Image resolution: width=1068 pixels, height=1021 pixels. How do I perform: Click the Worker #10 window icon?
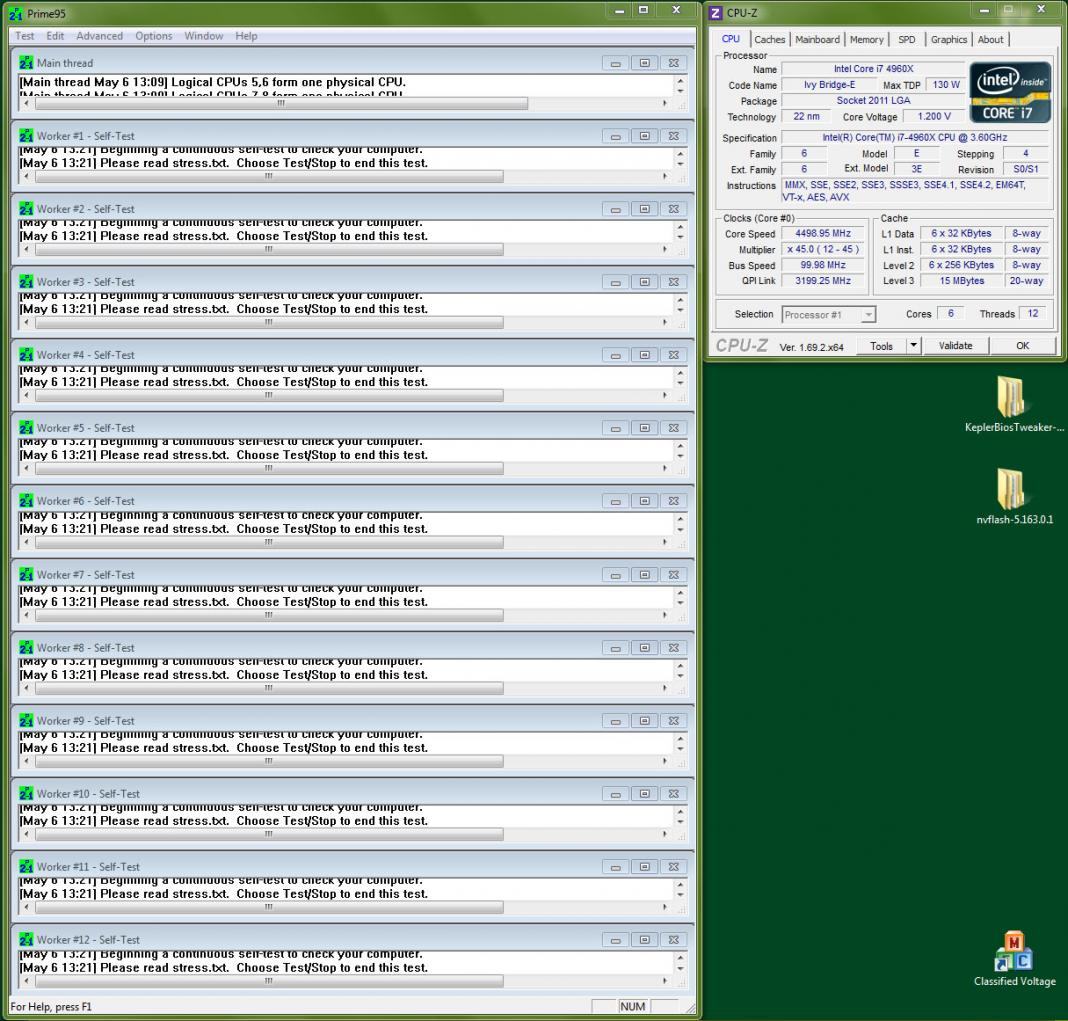(26, 794)
